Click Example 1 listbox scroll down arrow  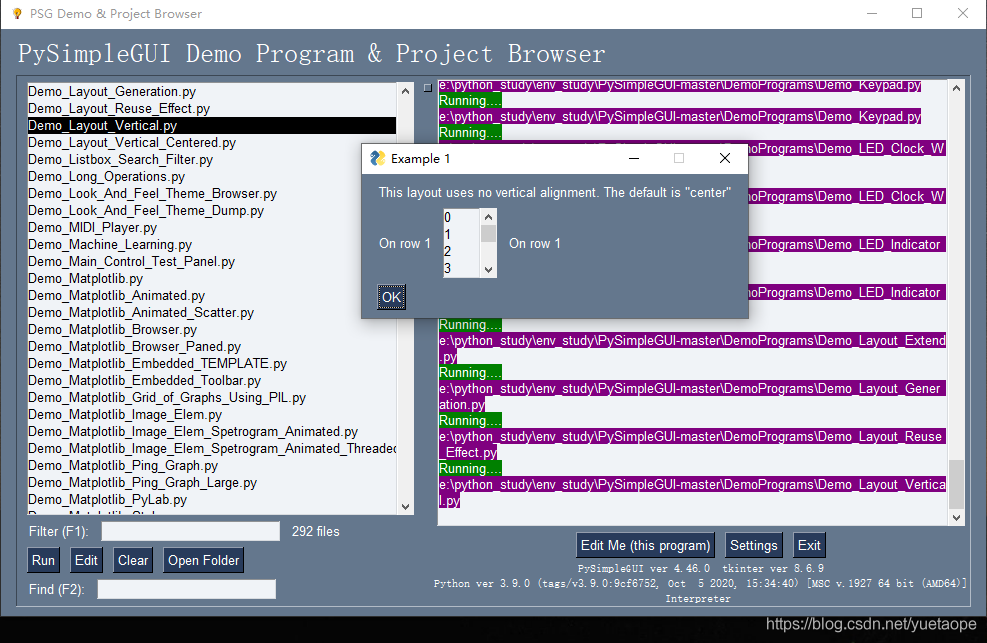click(x=488, y=269)
